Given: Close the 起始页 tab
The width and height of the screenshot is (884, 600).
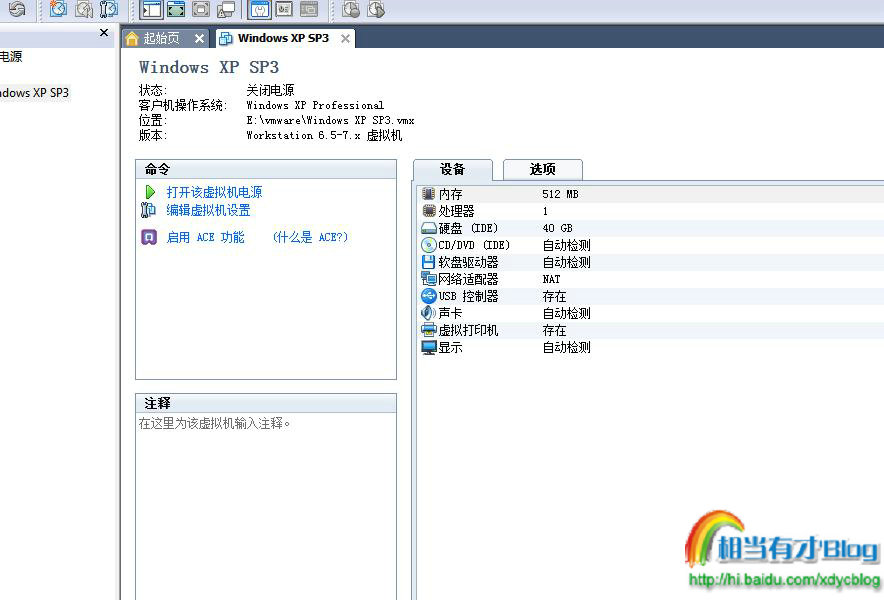Looking at the screenshot, I should click(x=199, y=38).
